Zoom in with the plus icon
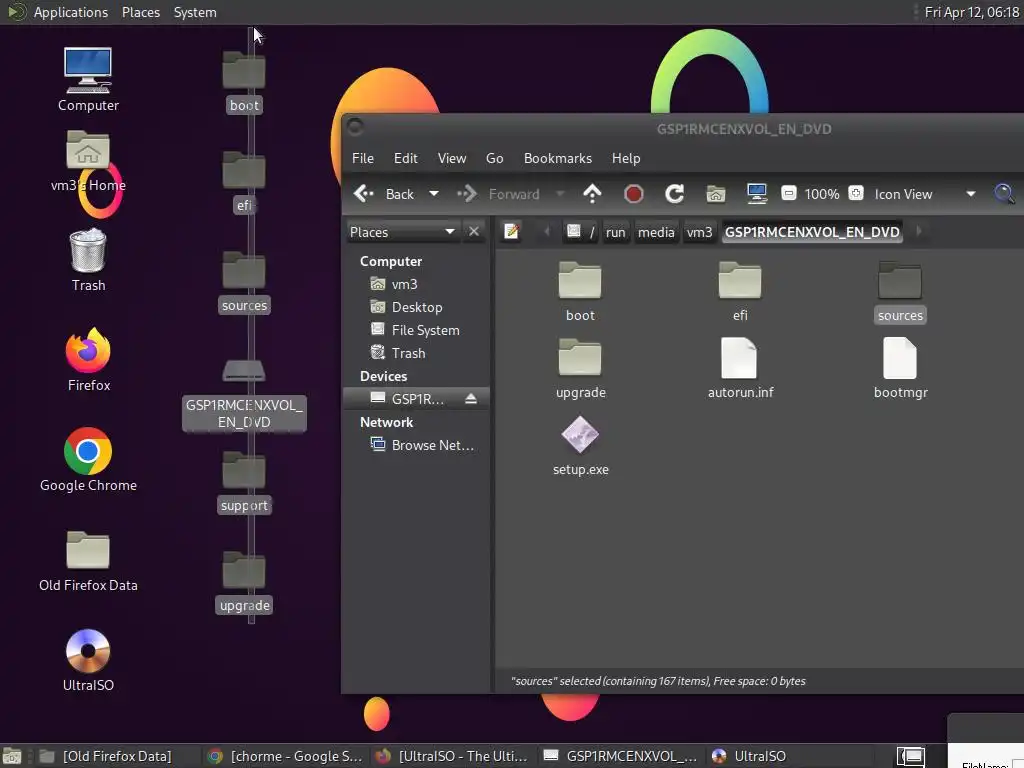This screenshot has width=1024, height=768. click(x=856, y=193)
